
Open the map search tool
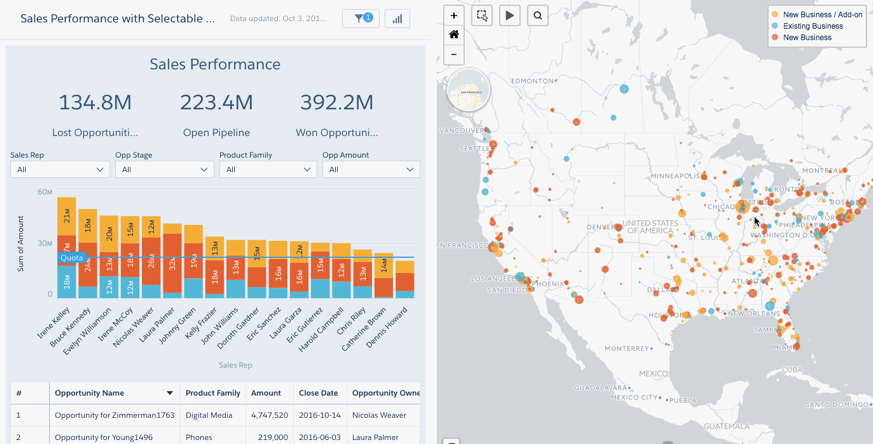pos(538,16)
